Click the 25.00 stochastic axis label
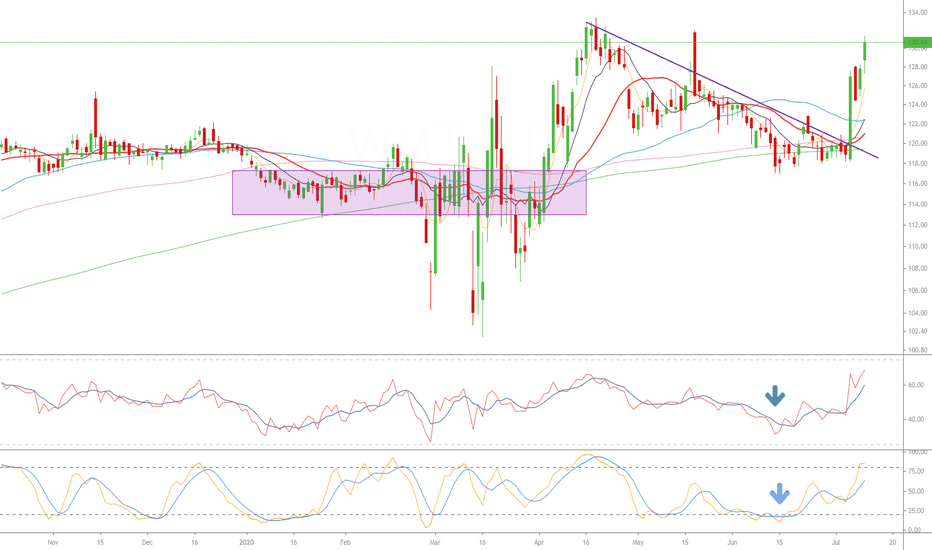The height and width of the screenshot is (550, 932). coord(916,510)
